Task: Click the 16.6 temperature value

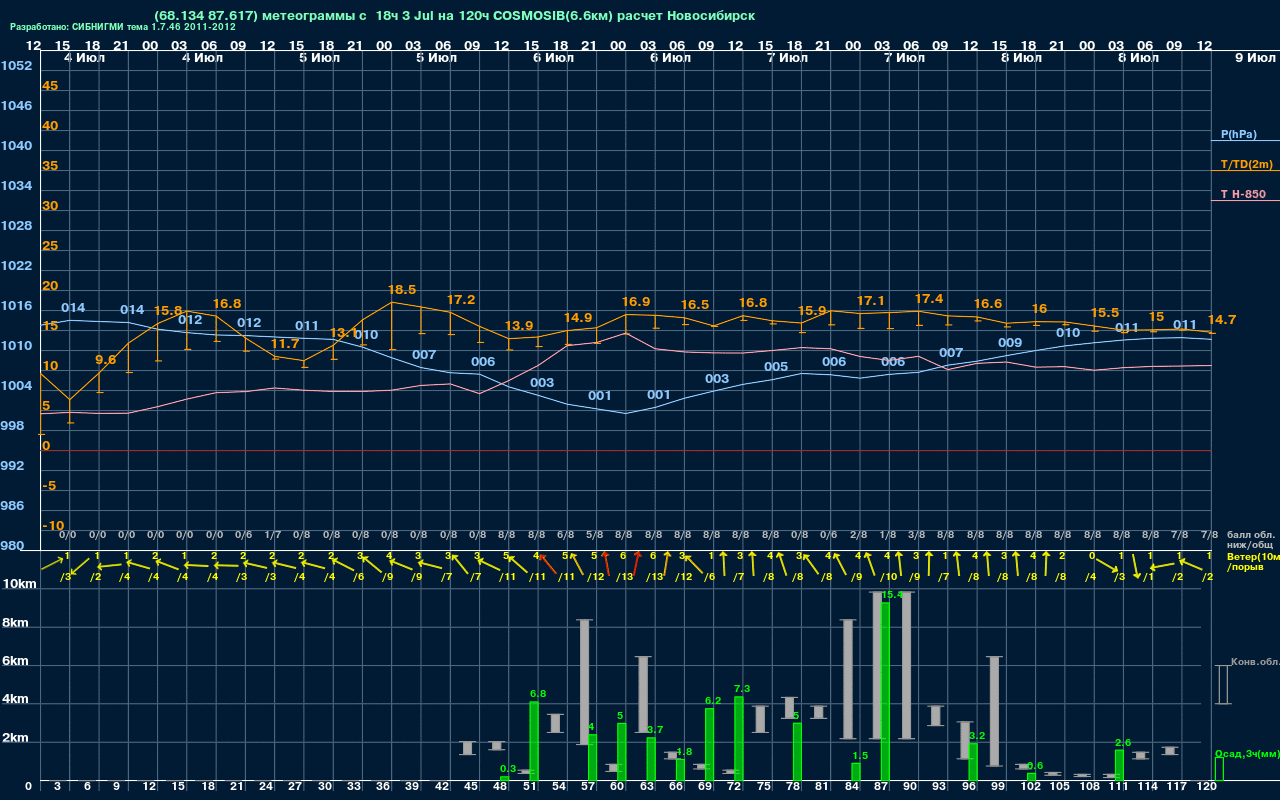Action: pyautogui.click(x=988, y=303)
